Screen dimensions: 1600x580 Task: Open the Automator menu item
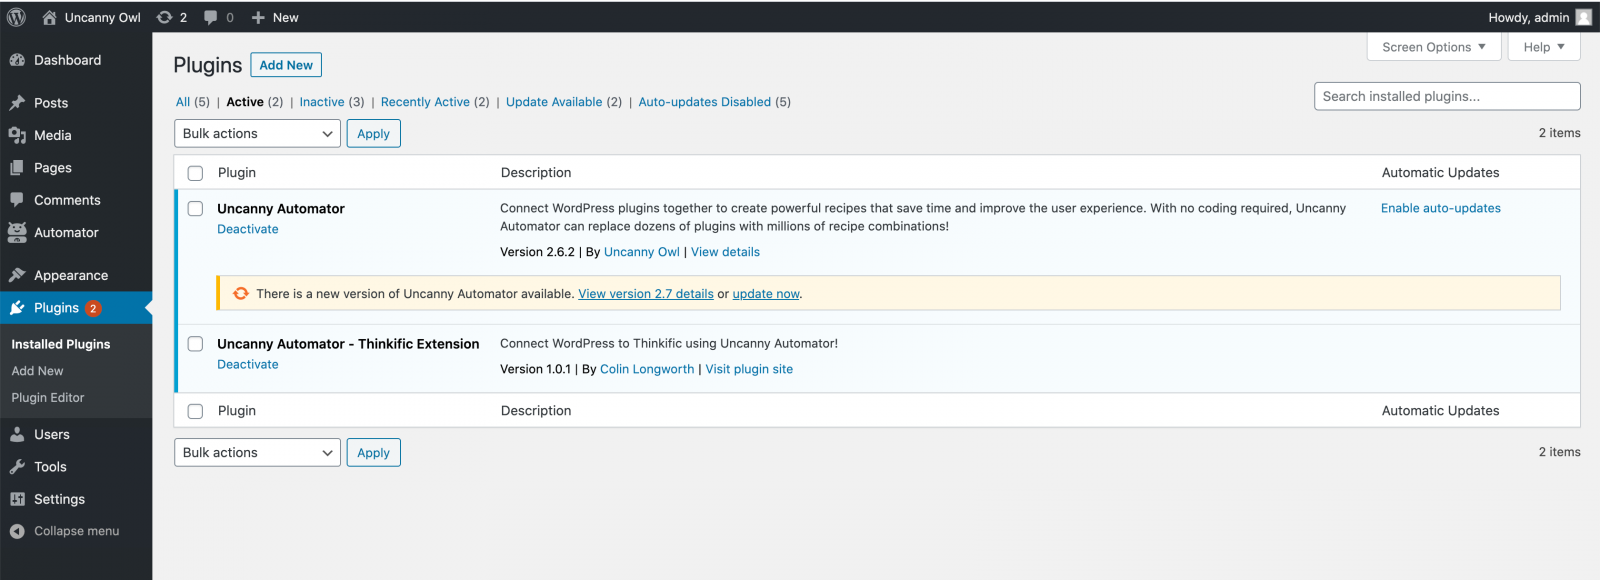point(76,232)
